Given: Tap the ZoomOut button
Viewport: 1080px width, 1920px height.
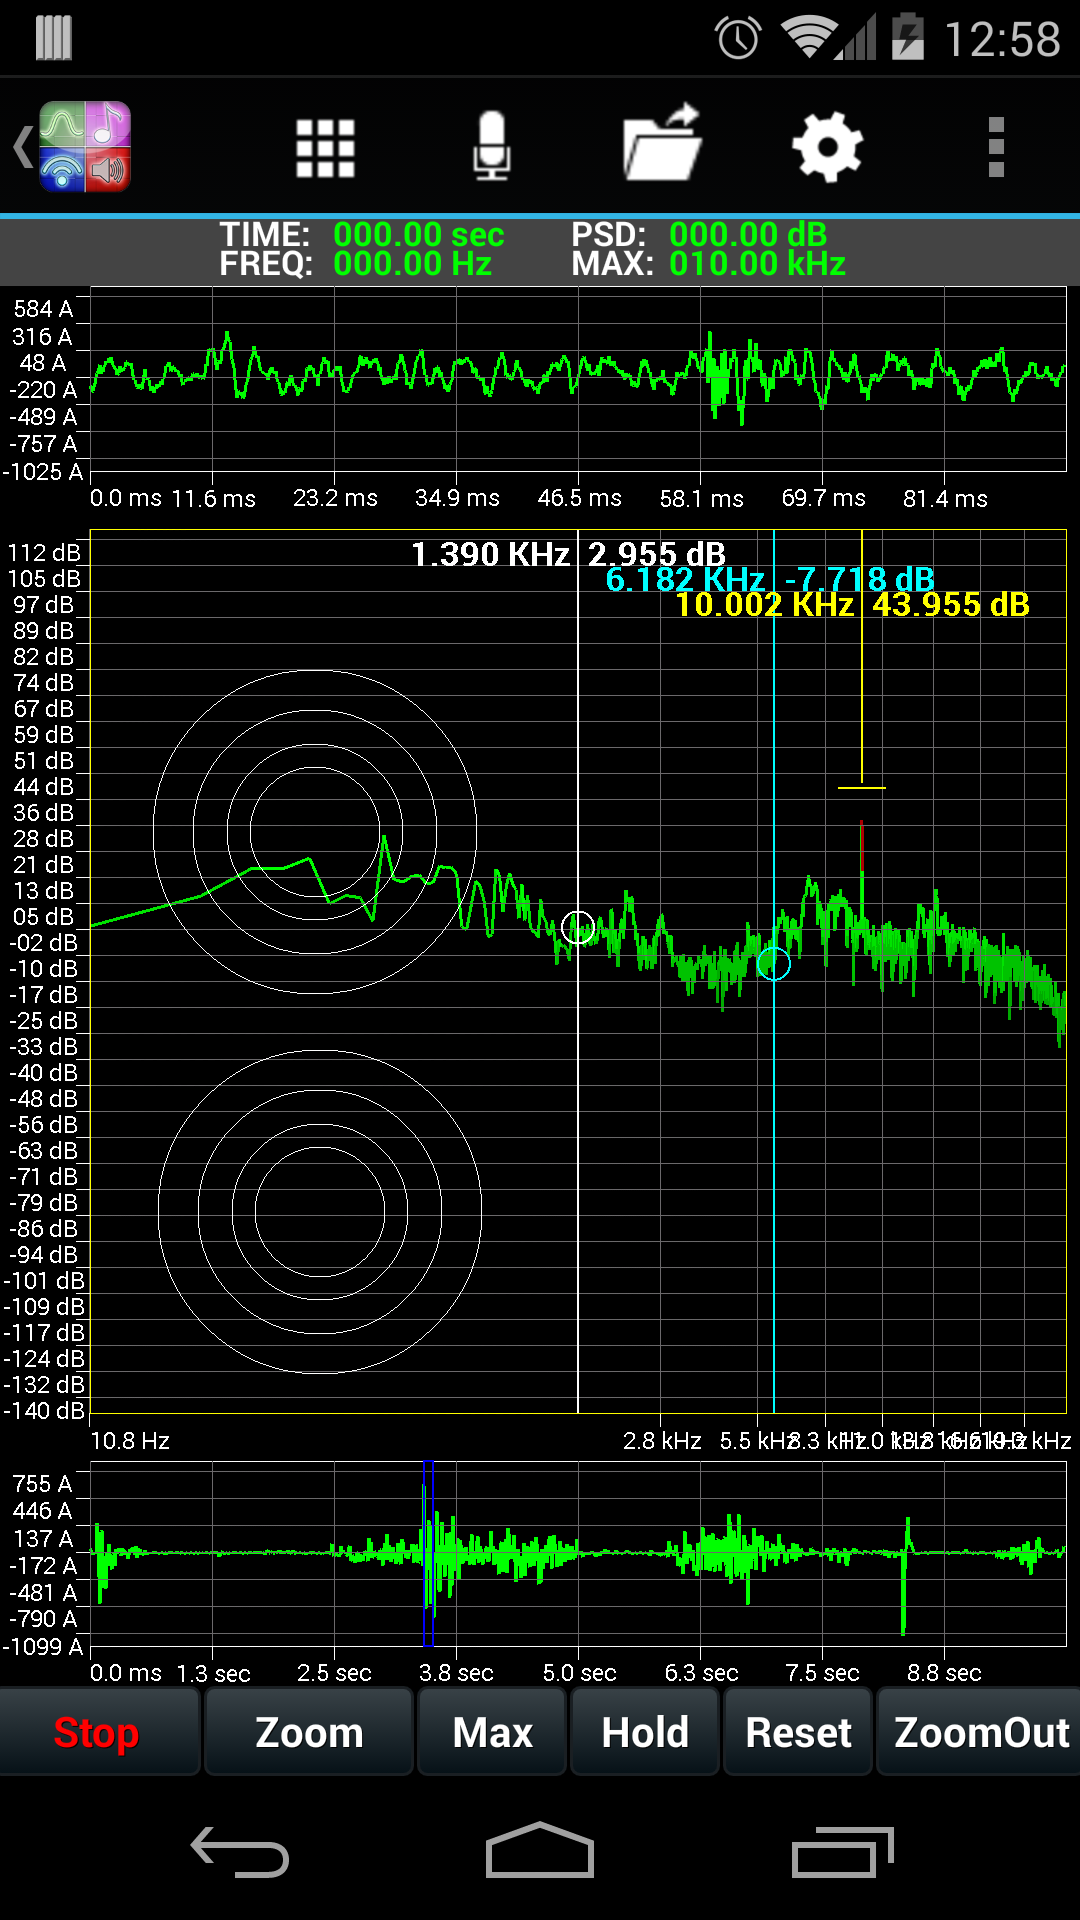Looking at the screenshot, I should pyautogui.click(x=980, y=1733).
